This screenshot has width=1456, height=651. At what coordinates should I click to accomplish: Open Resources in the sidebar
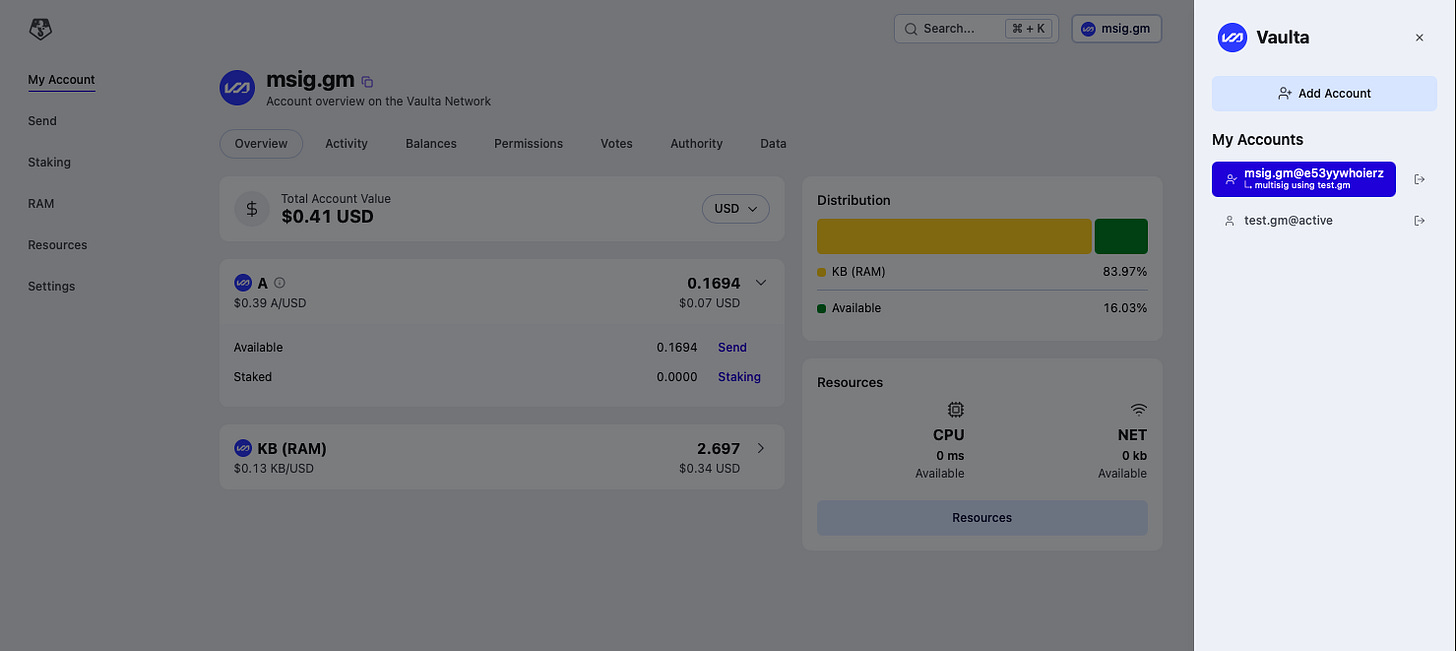(x=57, y=245)
